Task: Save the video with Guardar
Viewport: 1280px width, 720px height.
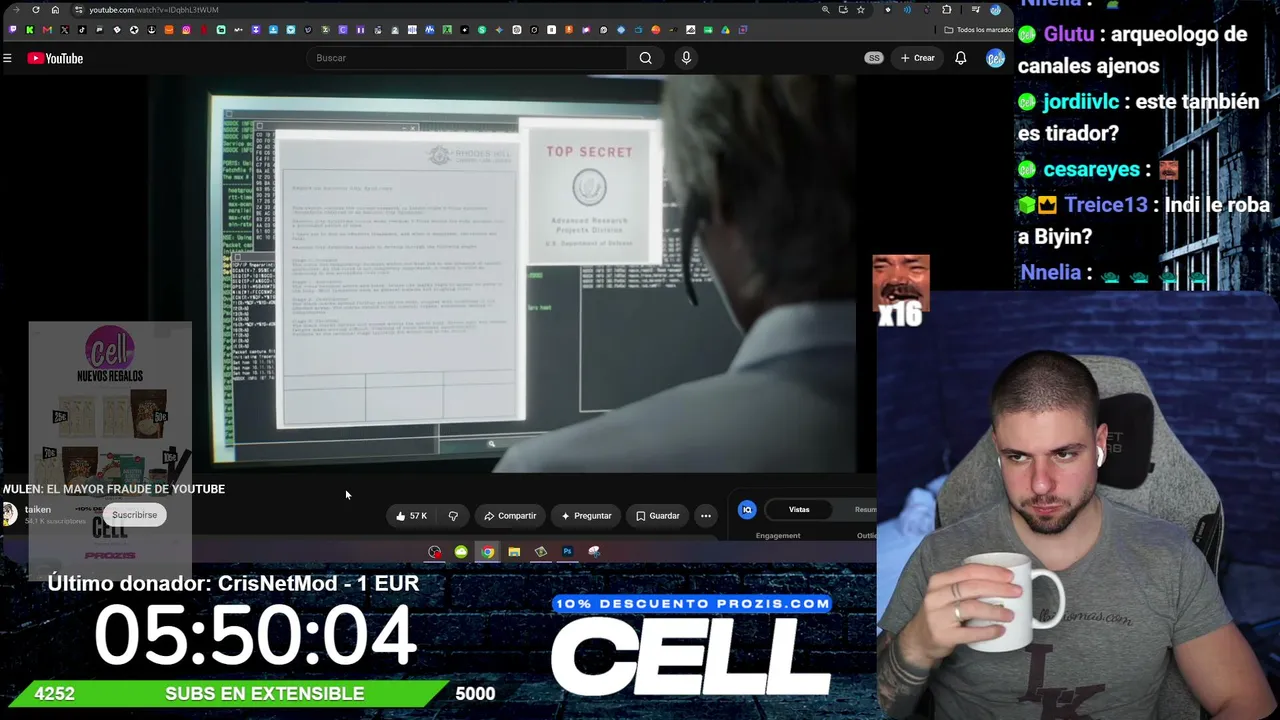Action: tap(658, 516)
